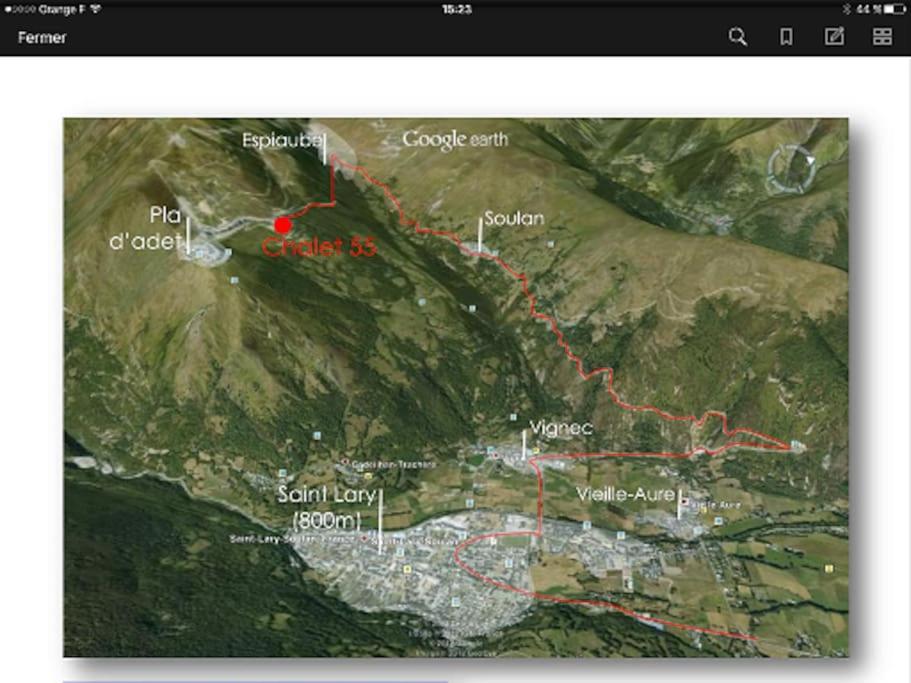
Task: Select the Espiaube map label
Action: 281,140
